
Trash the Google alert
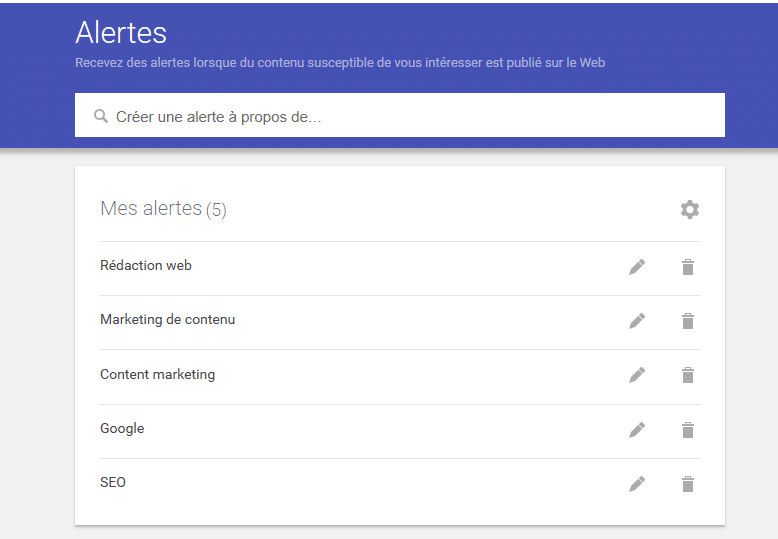point(688,430)
